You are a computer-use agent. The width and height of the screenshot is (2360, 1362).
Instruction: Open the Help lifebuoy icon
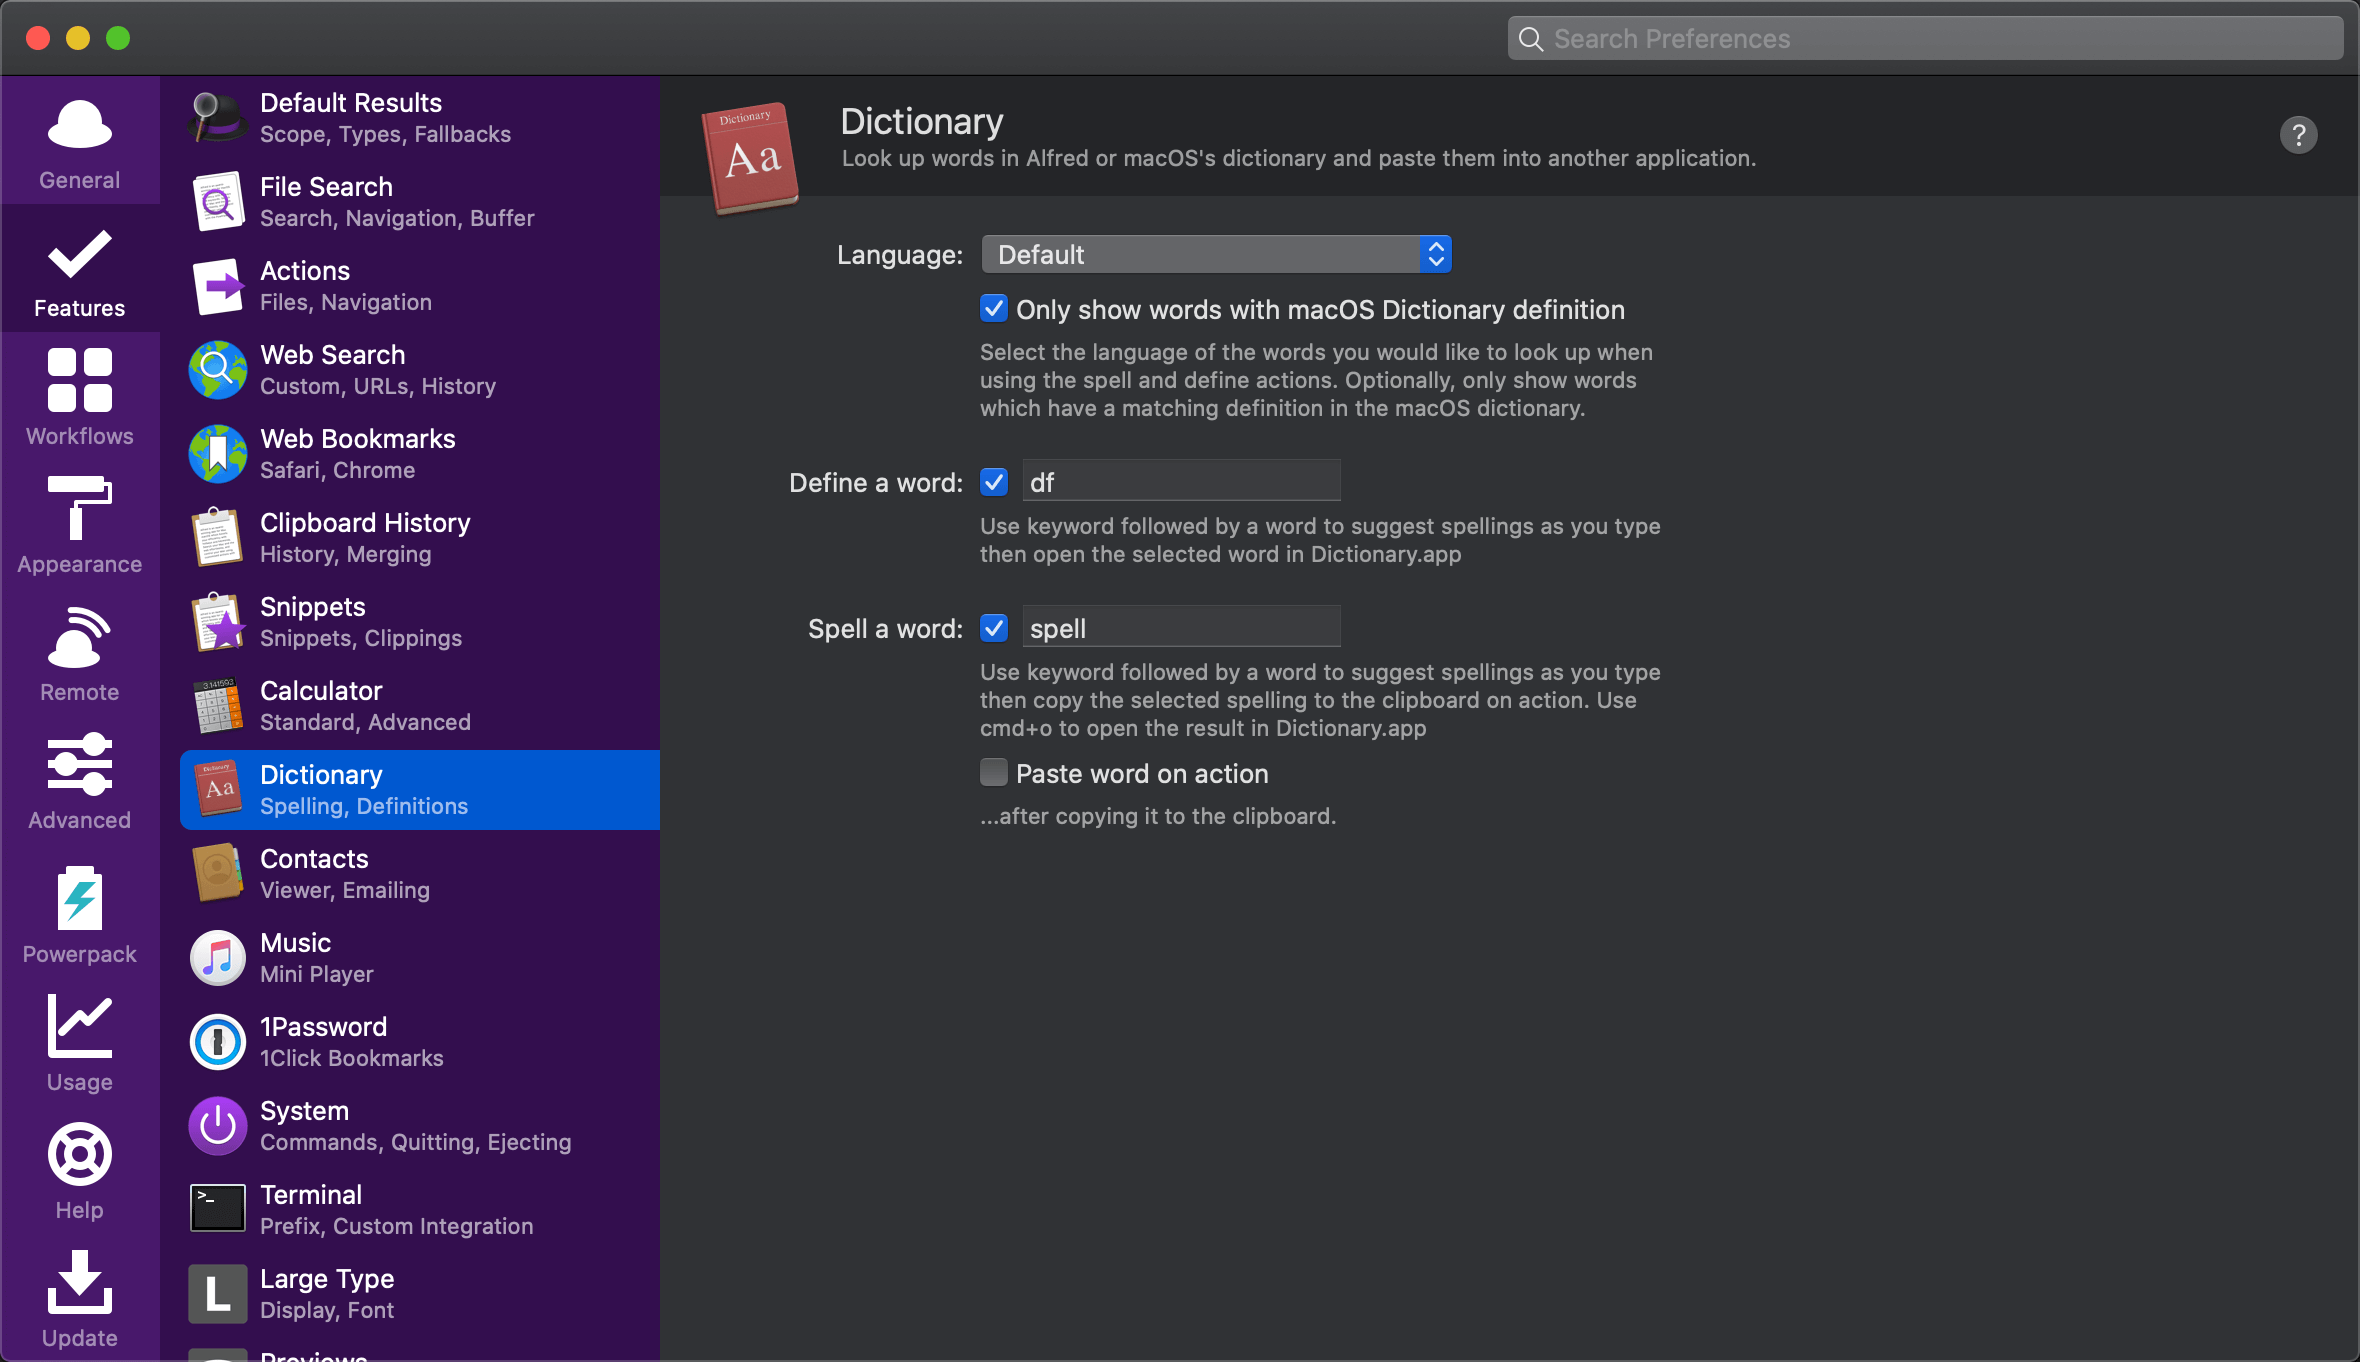pos(79,1154)
